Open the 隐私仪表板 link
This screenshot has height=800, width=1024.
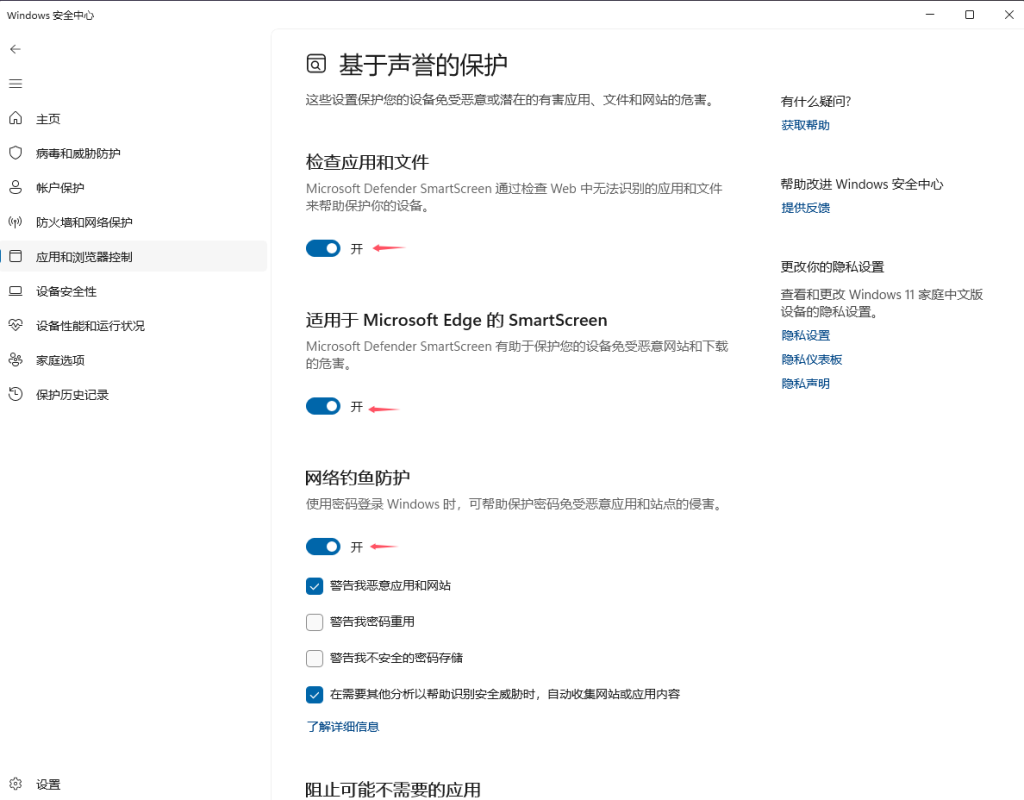point(812,359)
